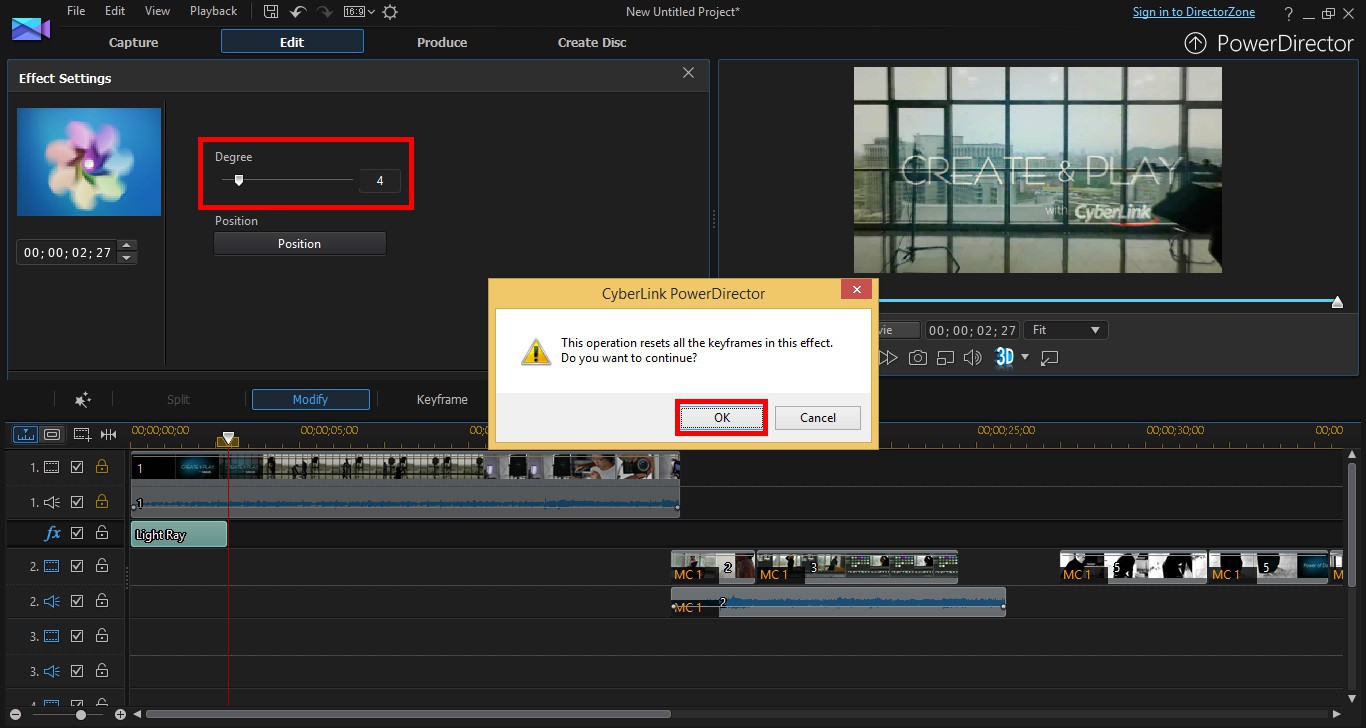Viewport: 1366px width, 728px height.
Task: Click the horizontal timeline scrollbar
Action: [x=408, y=715]
